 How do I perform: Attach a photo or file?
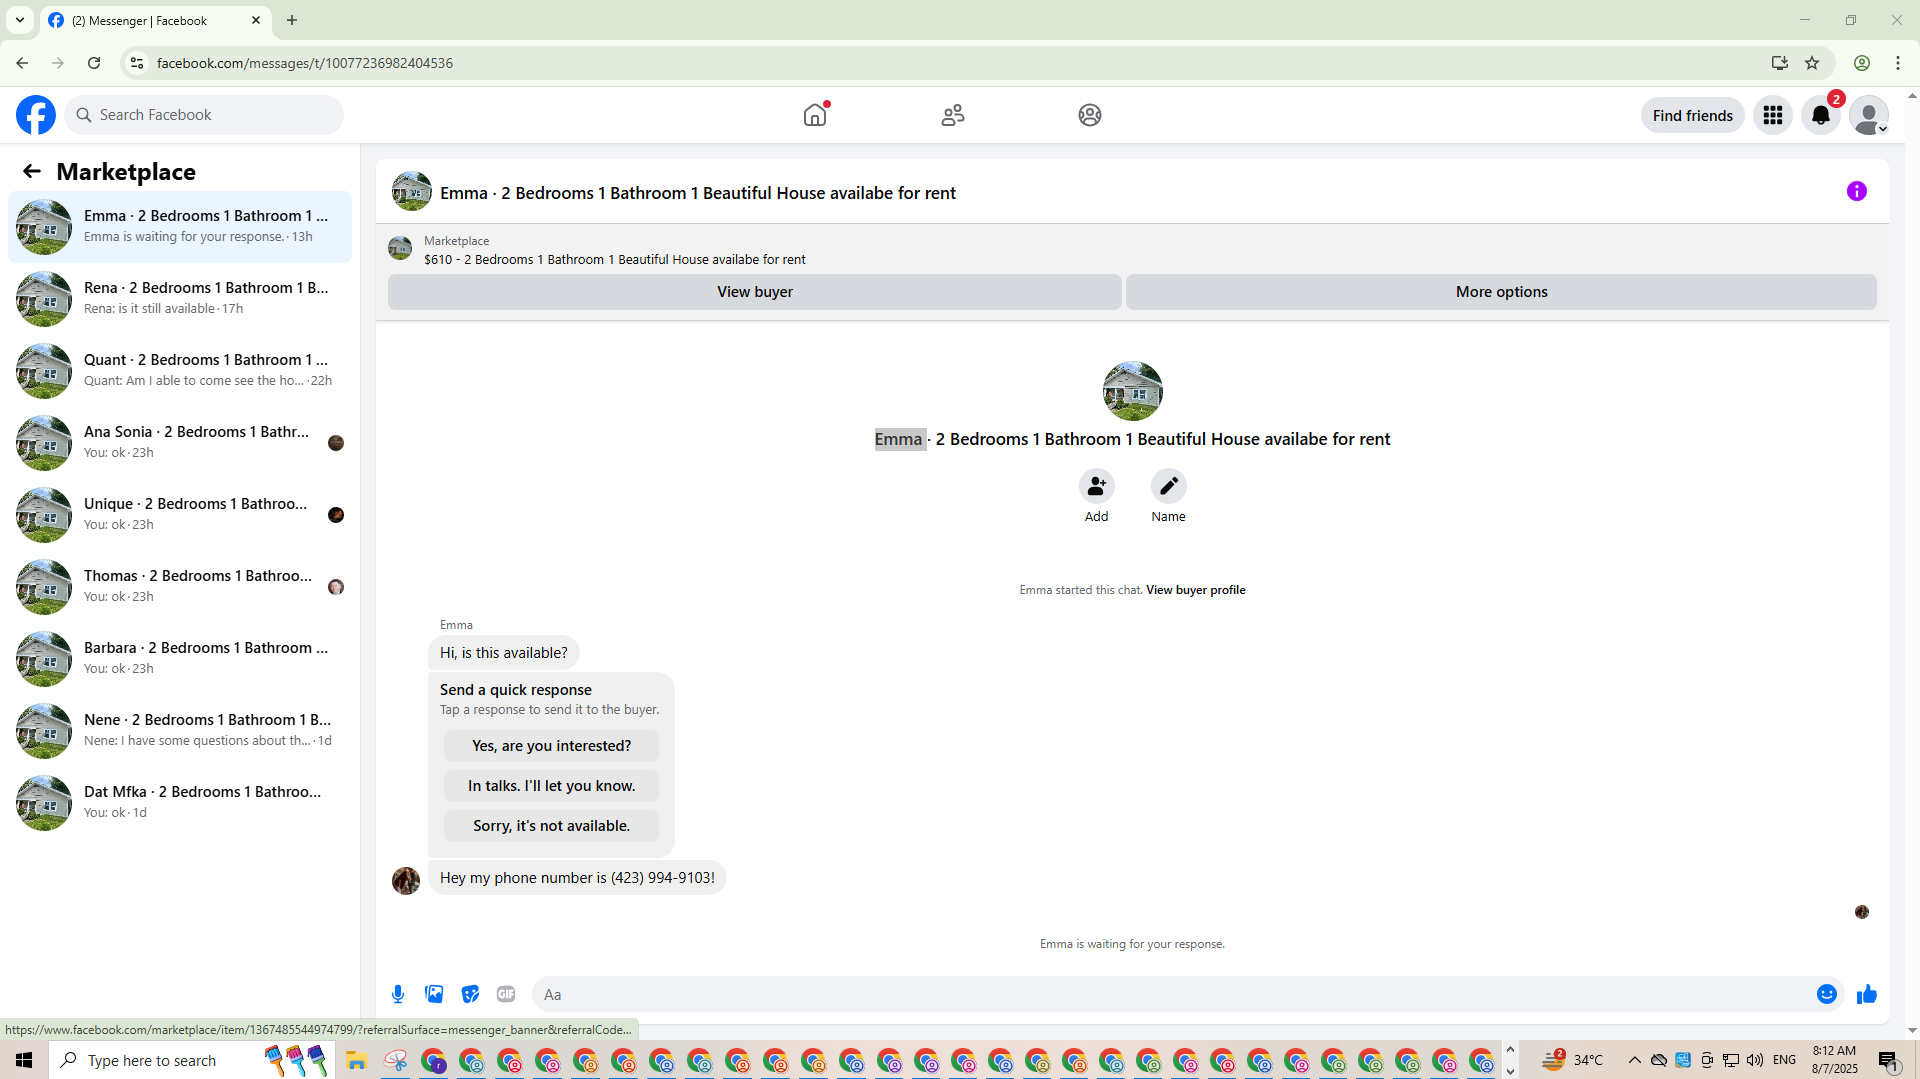pyautogui.click(x=434, y=994)
